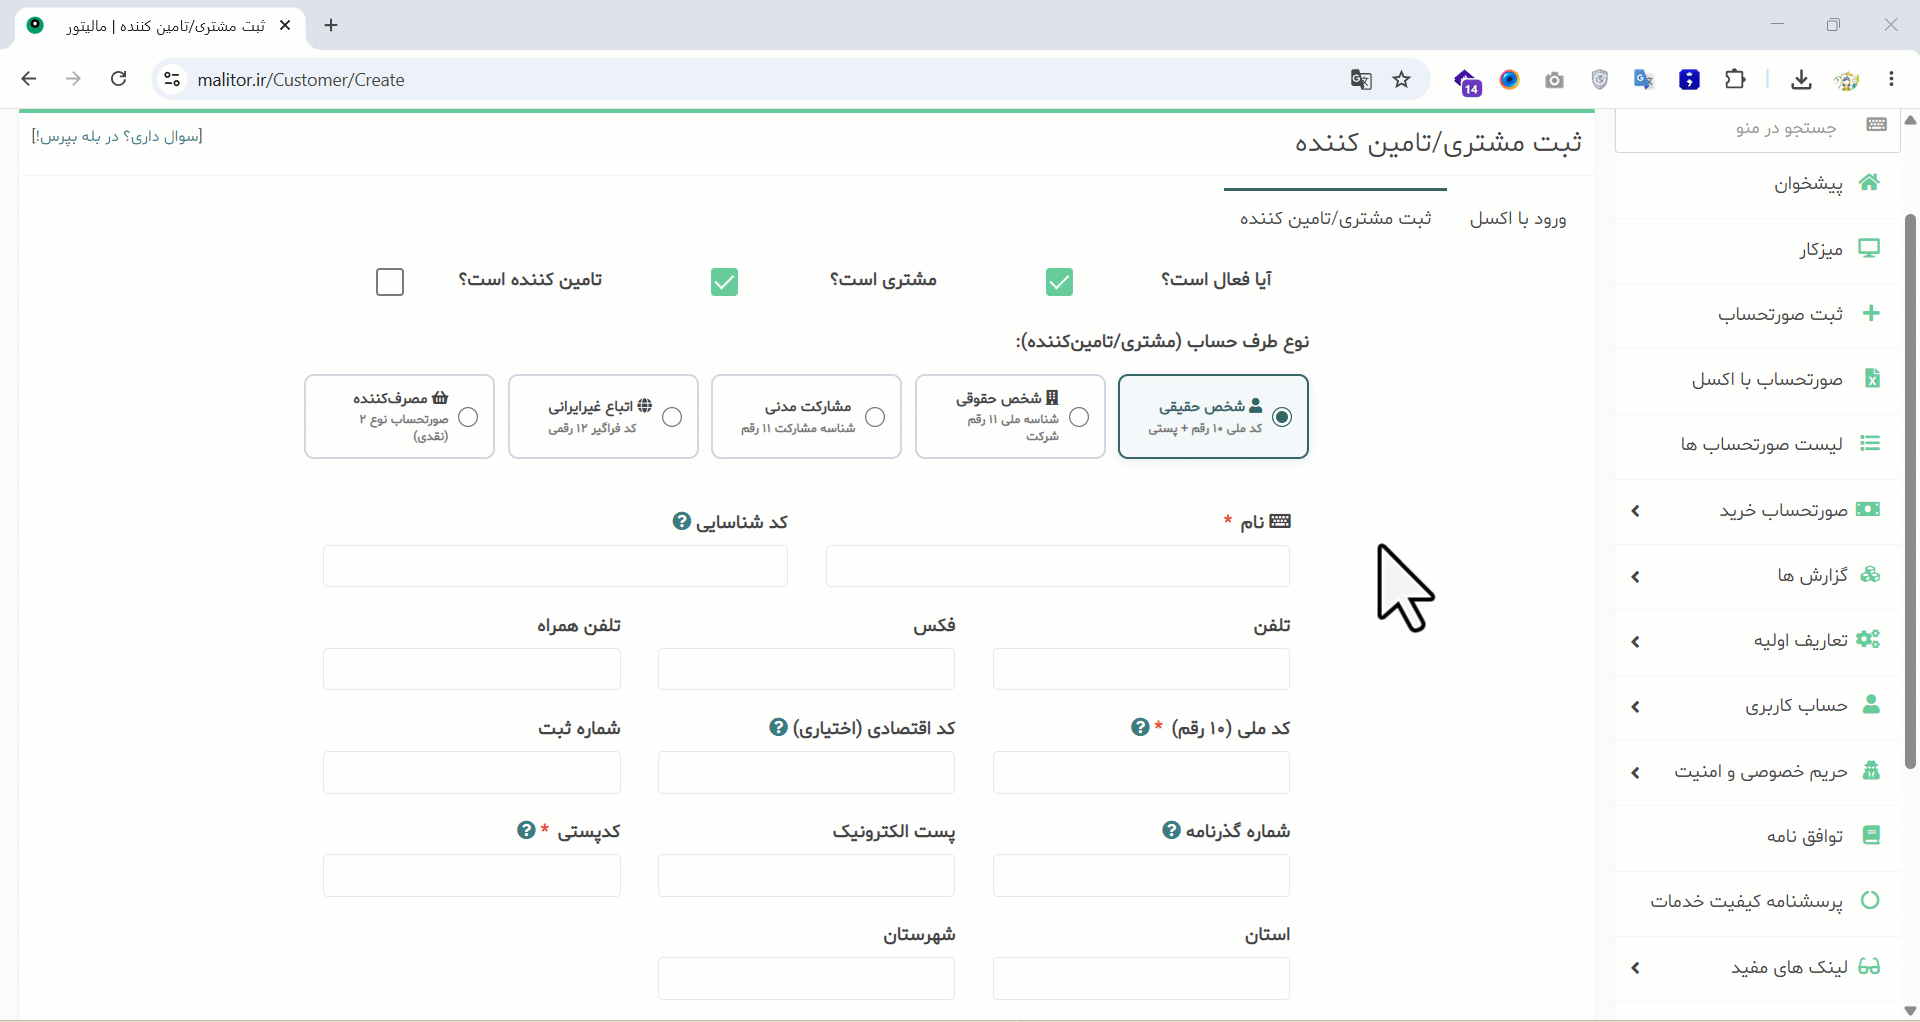Open پرسشنامه کیفیت خدمات link
Viewport: 1920px width, 1022px height.
(1758, 901)
